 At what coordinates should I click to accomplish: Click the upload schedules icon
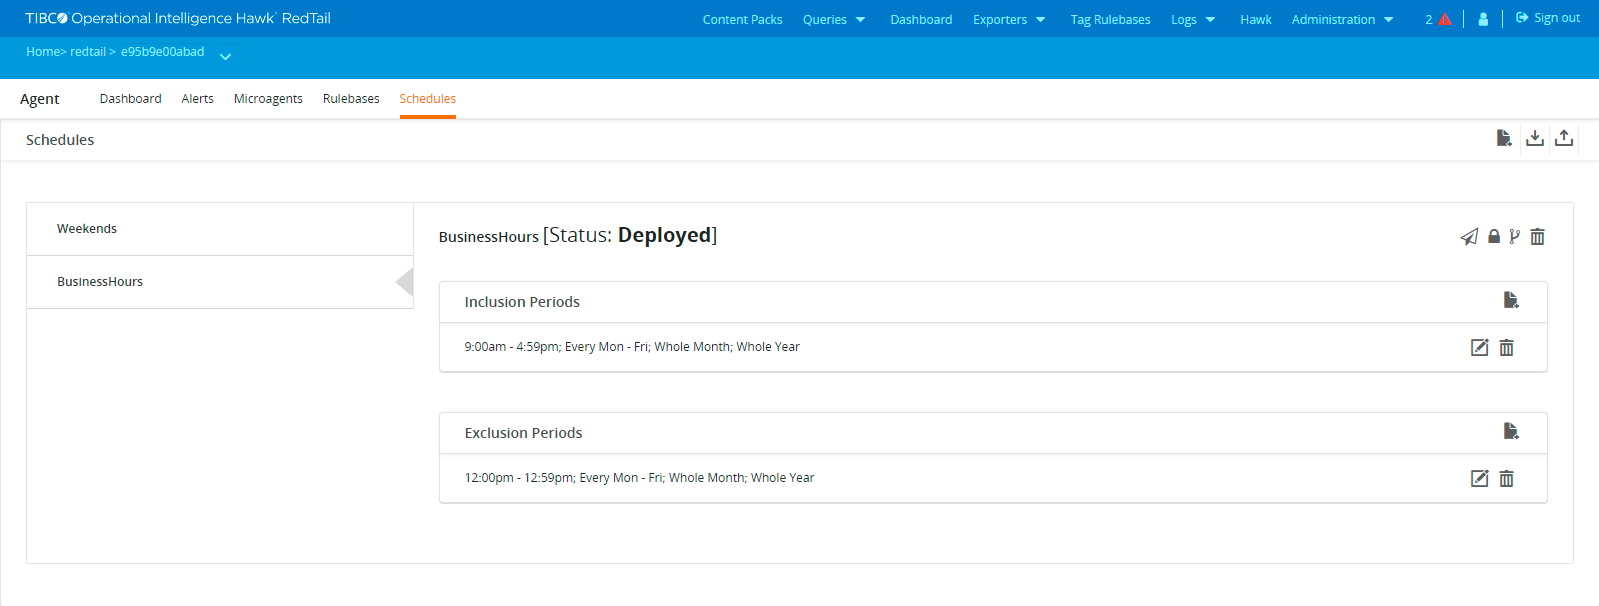point(1564,138)
